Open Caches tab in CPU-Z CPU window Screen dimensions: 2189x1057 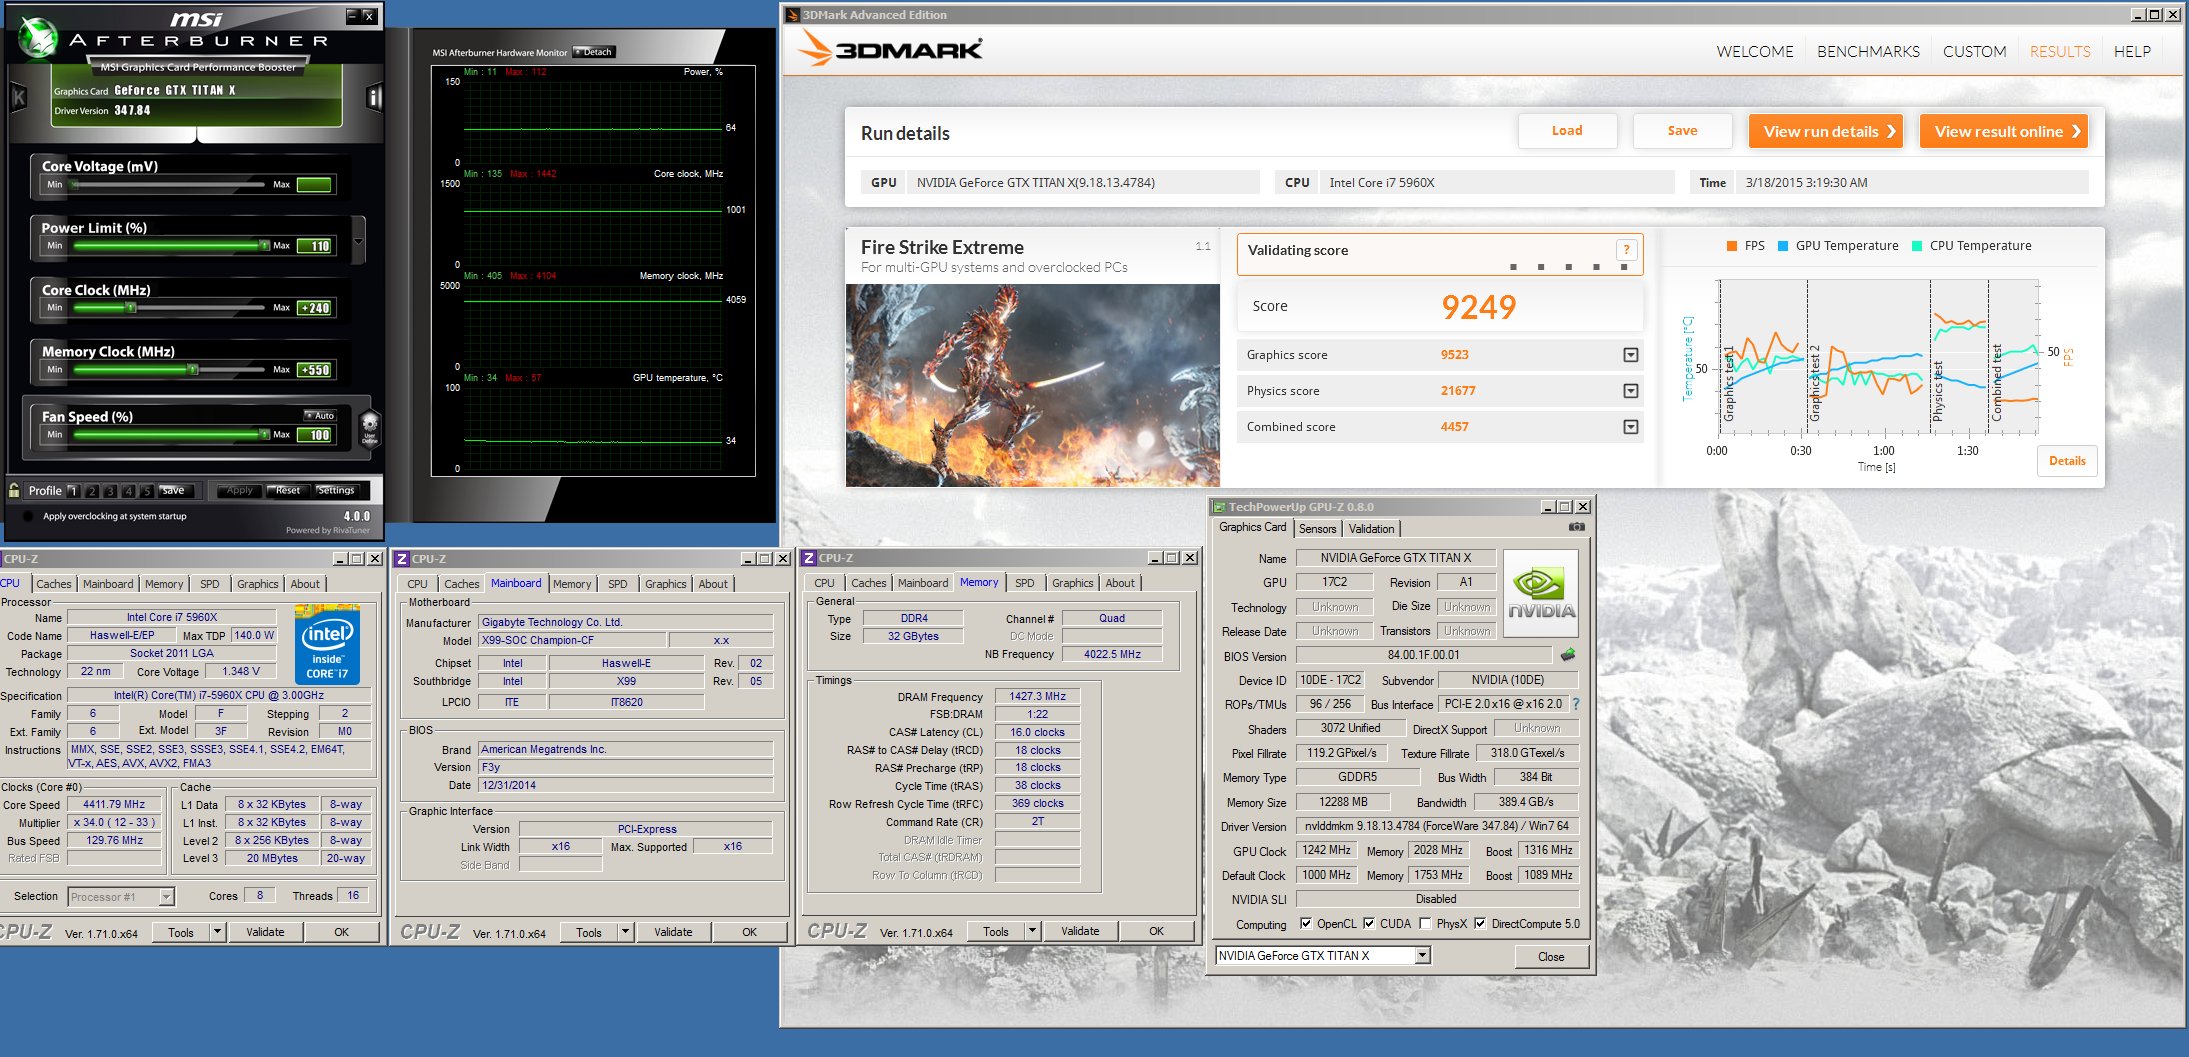coord(54,584)
